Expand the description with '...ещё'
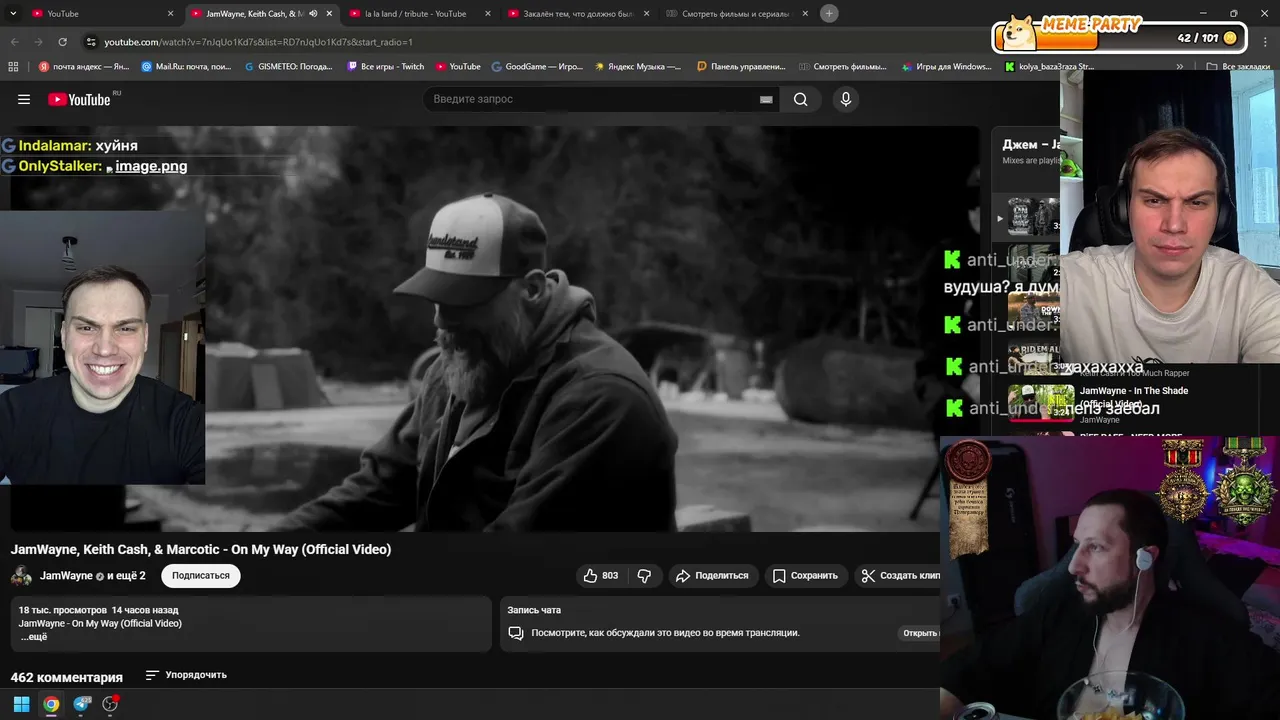Viewport: 1280px width, 720px height. [x=34, y=637]
